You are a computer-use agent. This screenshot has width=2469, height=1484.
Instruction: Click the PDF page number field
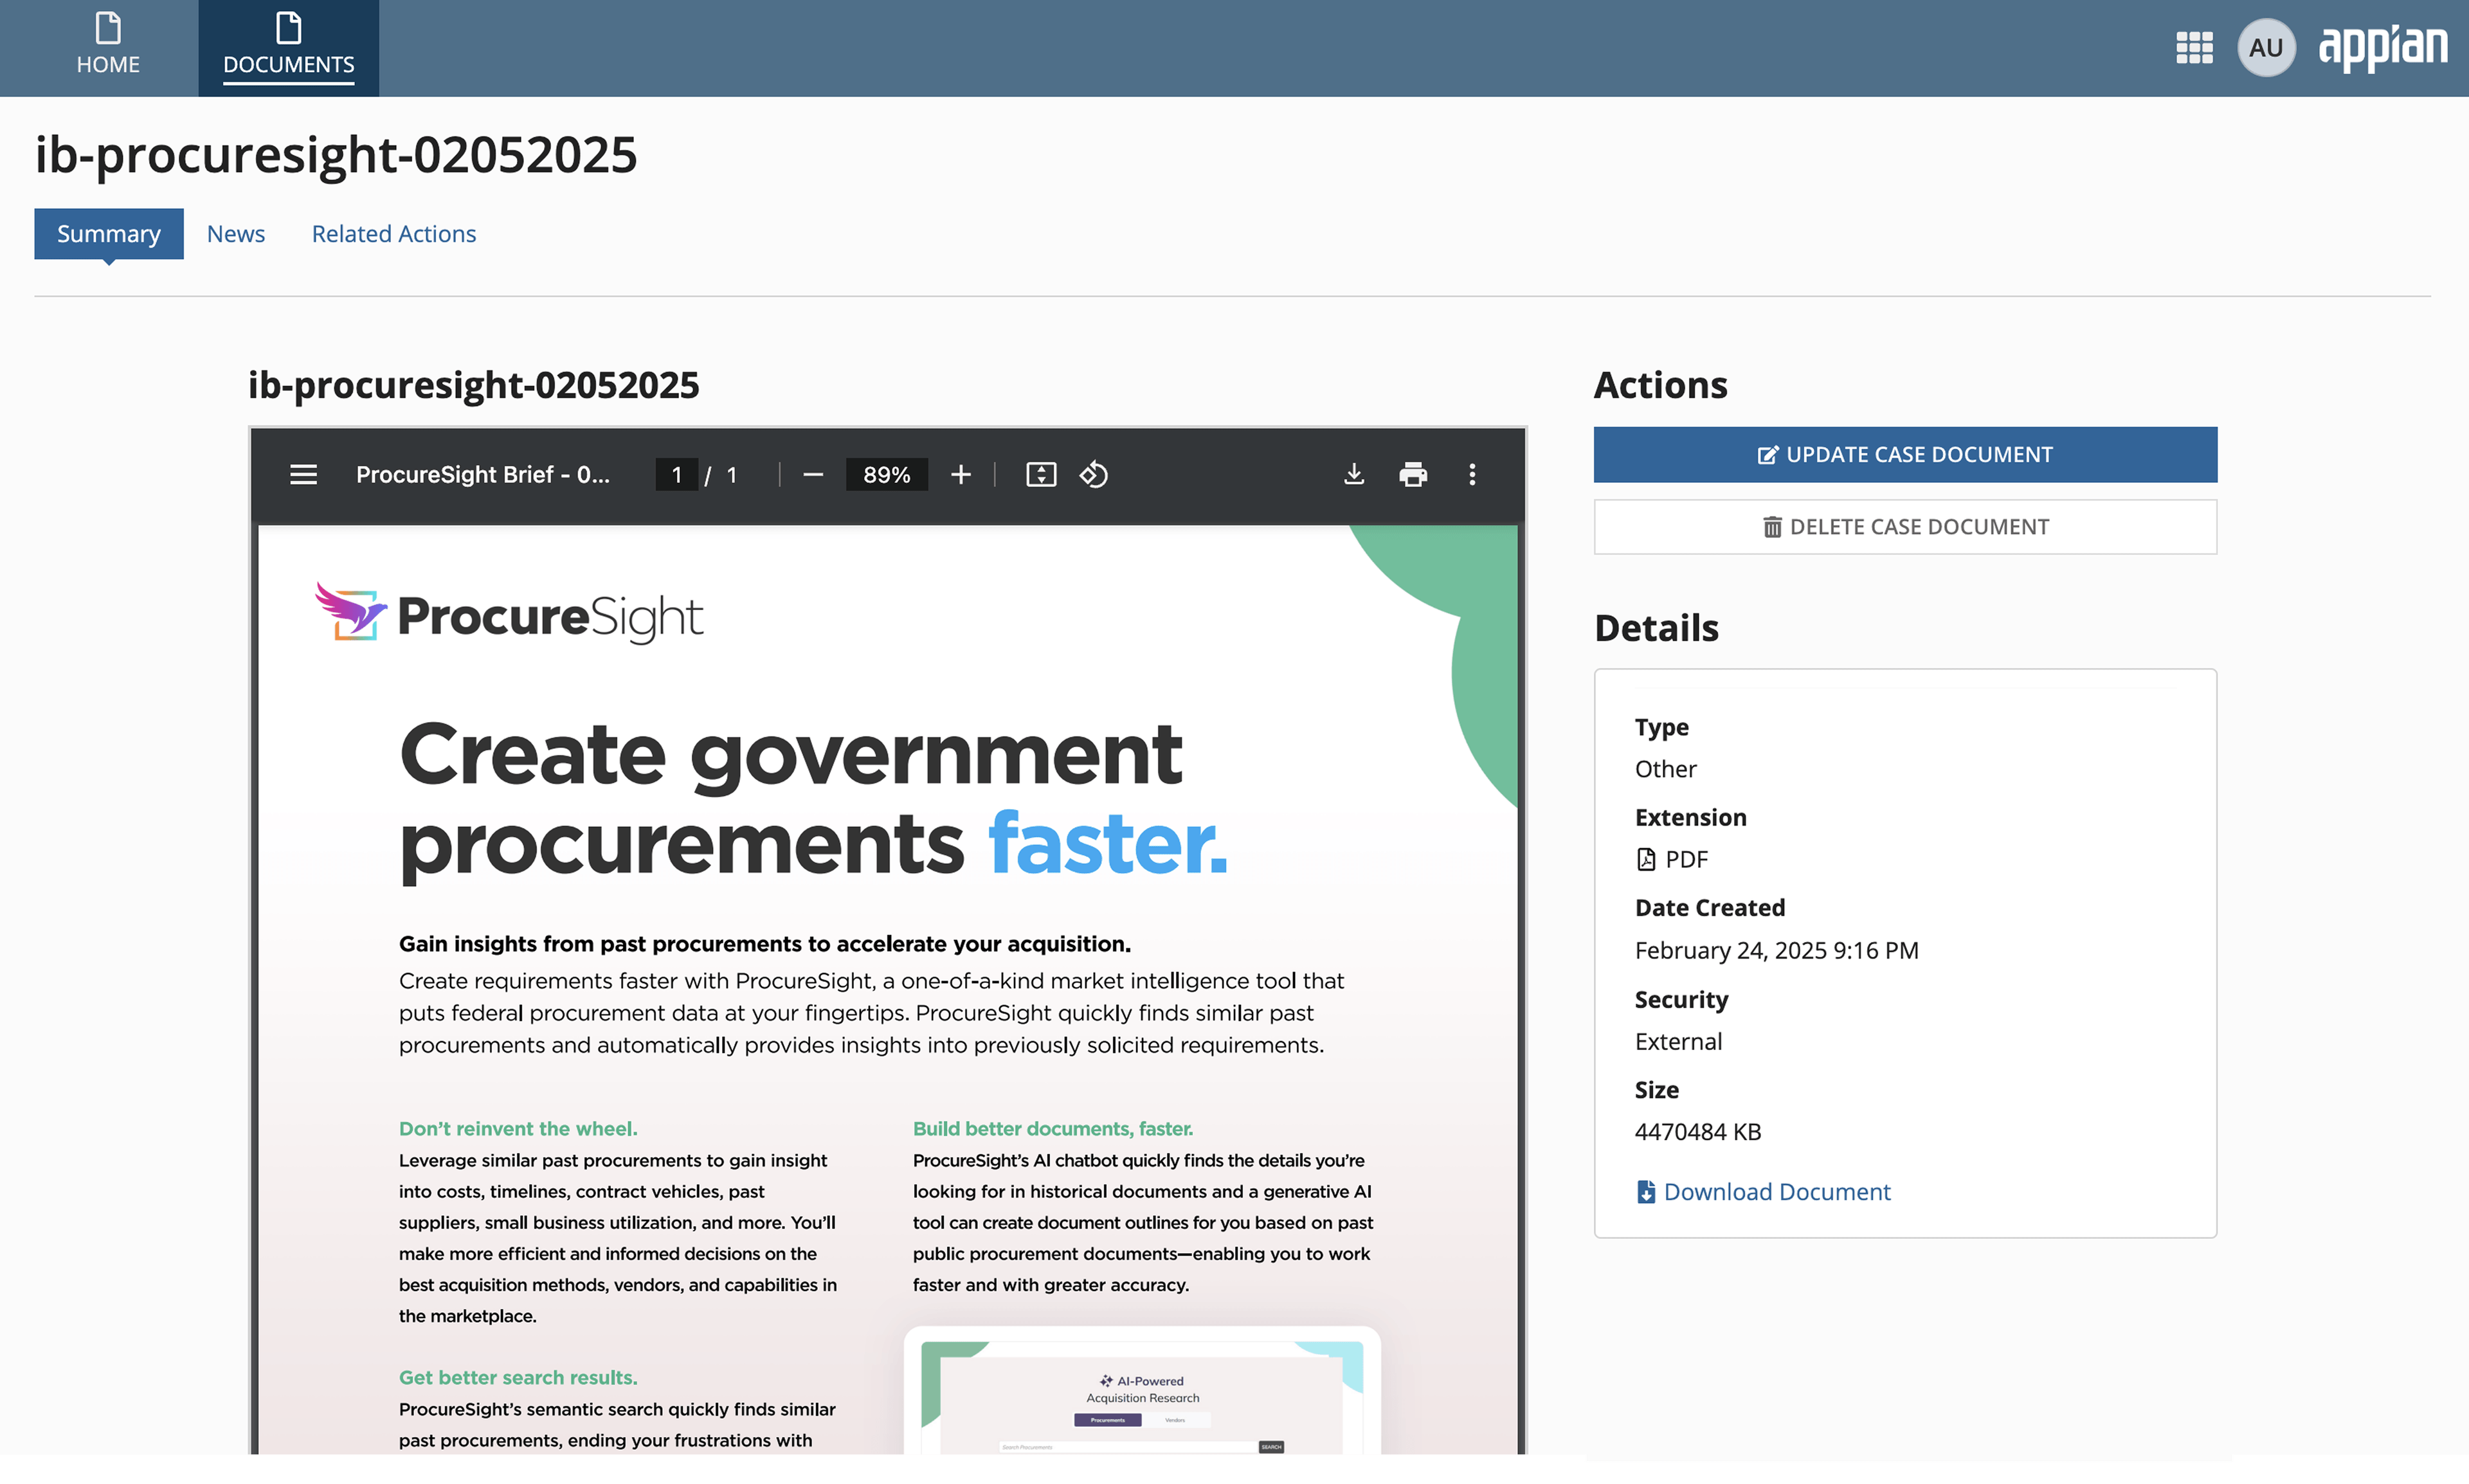(677, 474)
